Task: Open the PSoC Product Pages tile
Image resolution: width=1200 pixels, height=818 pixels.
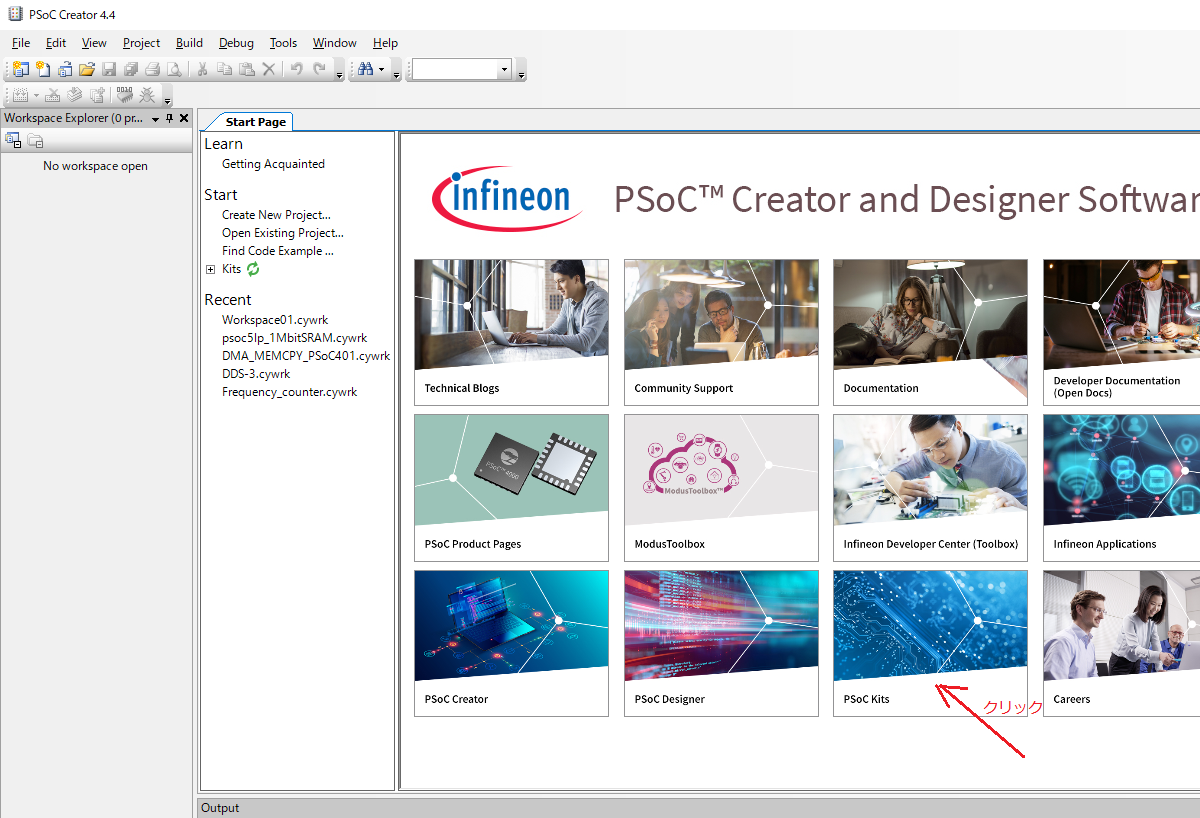Action: coord(511,488)
